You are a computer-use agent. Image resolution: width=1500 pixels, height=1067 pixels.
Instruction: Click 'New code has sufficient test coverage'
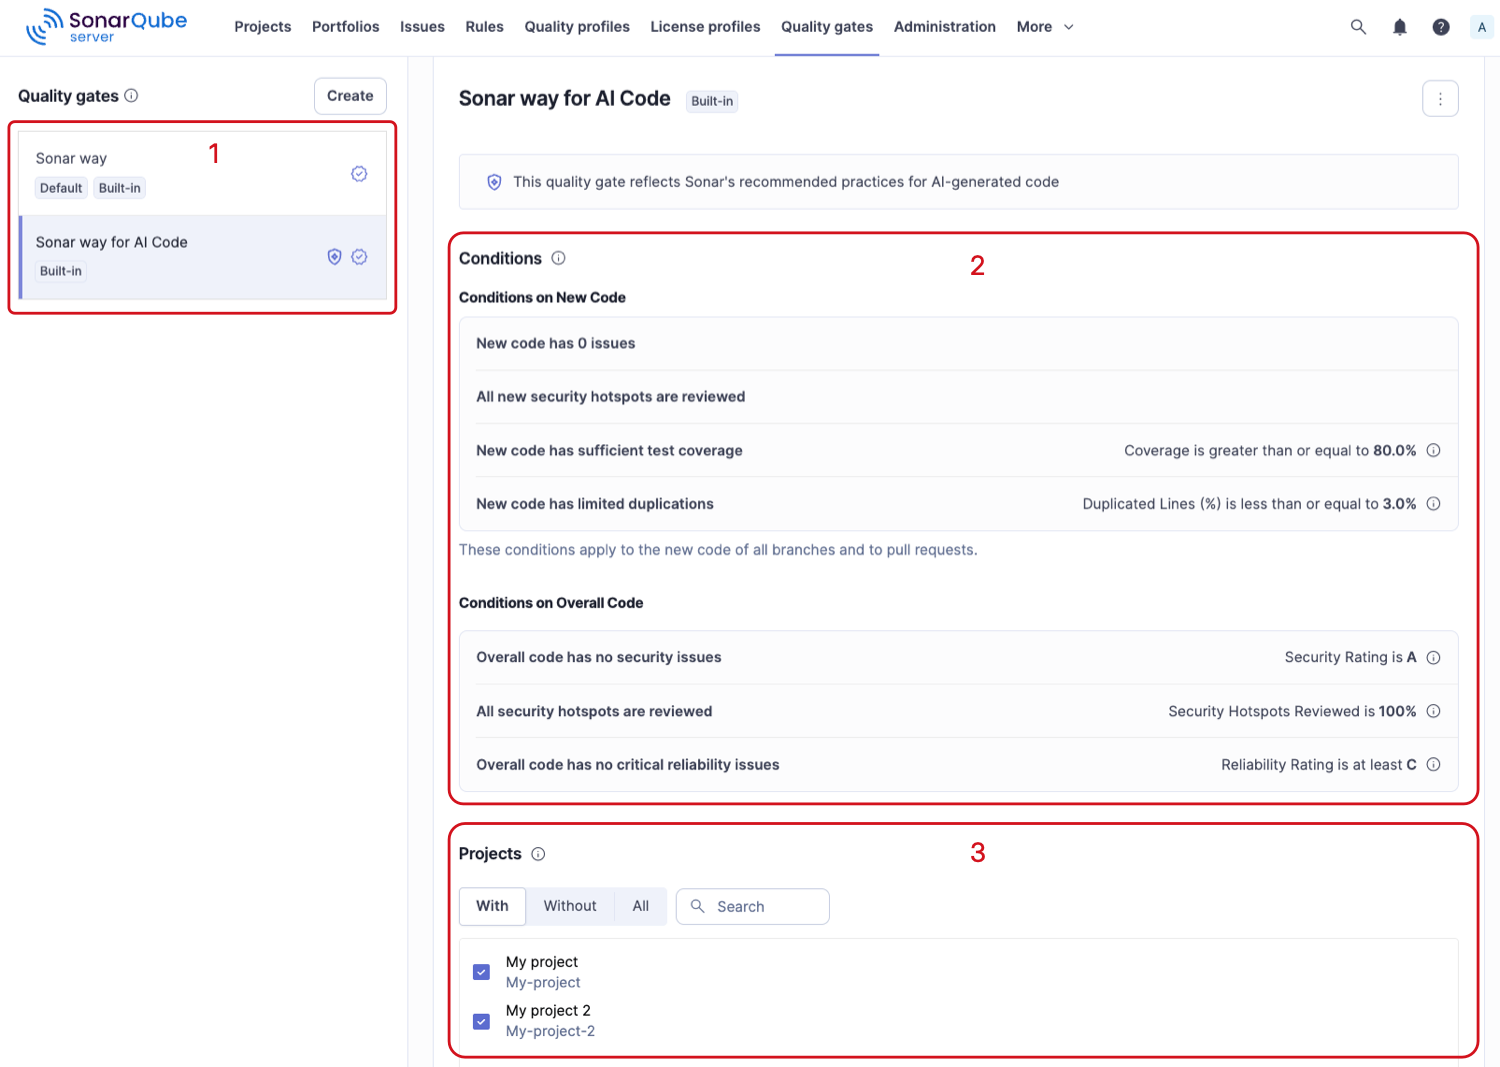click(x=609, y=451)
